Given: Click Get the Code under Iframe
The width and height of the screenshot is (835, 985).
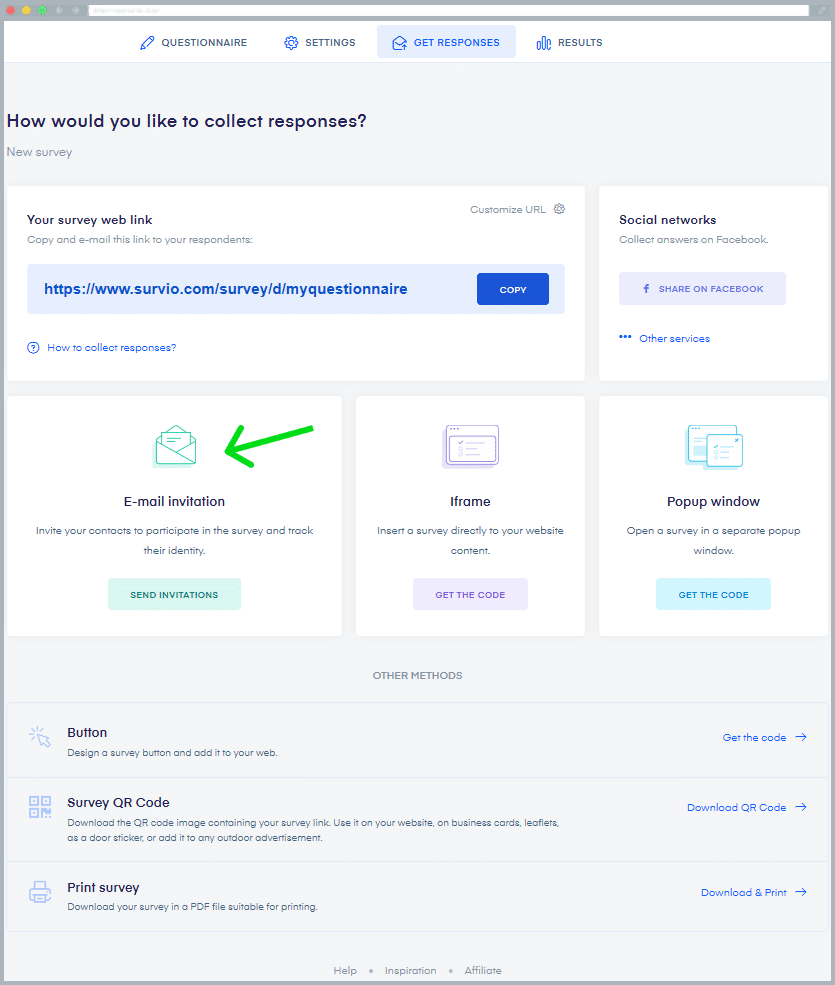Looking at the screenshot, I should (470, 595).
